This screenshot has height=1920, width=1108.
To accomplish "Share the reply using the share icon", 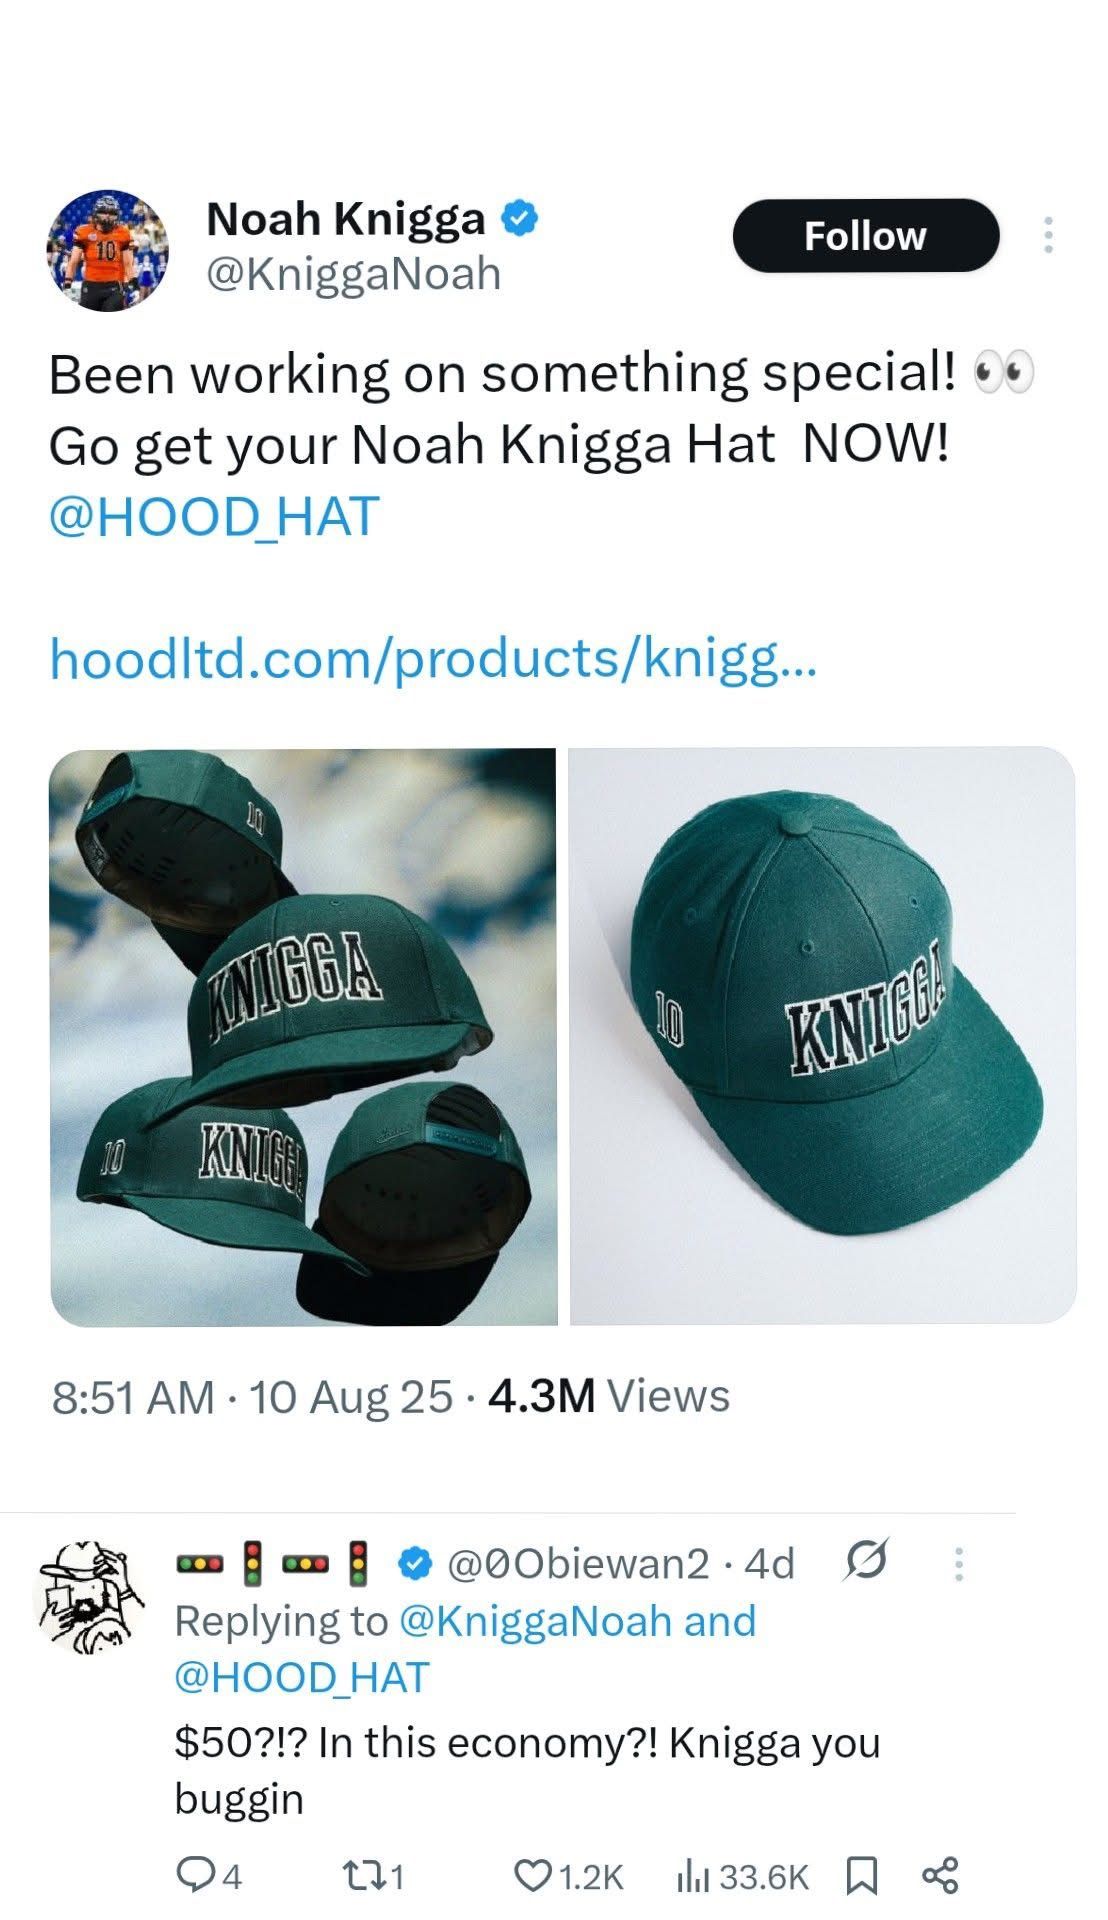I will point(940,1876).
